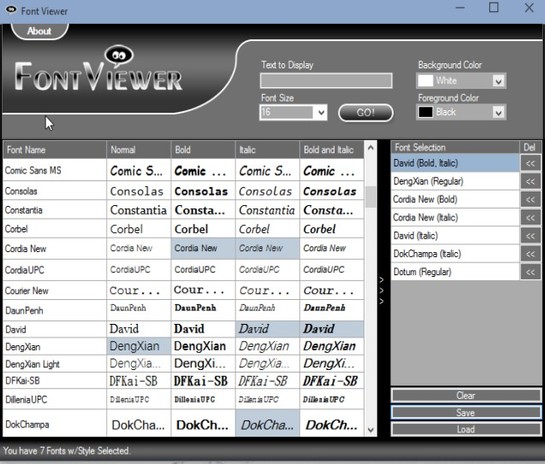
Task: Select Courier New Bold sample cell
Action: click(x=203, y=291)
